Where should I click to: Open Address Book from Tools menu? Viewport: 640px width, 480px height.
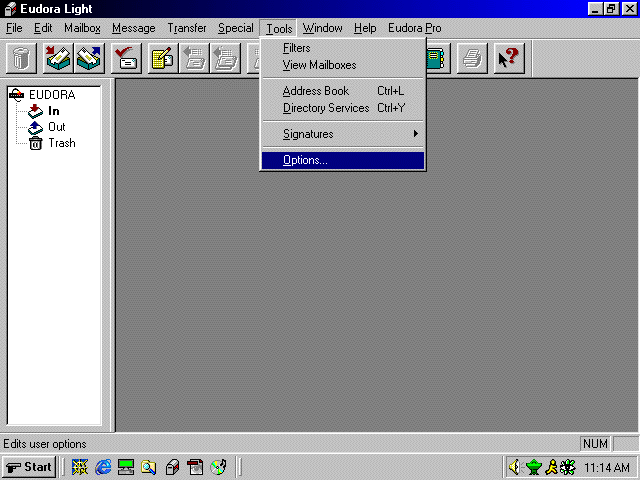coord(342,91)
